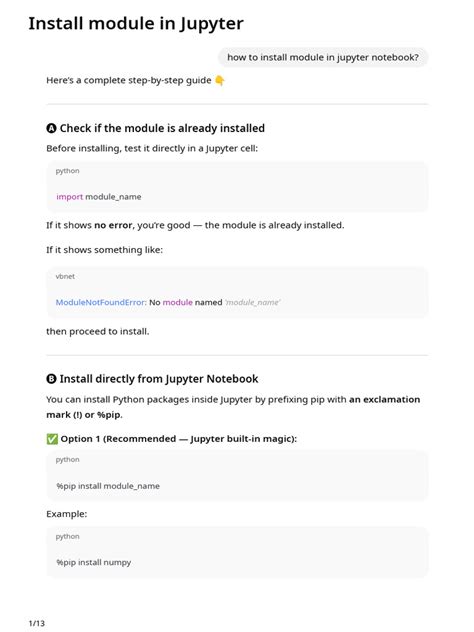Click the circled B section icon
Image resolution: width=474 pixels, height=632 pixels.
coord(51,379)
